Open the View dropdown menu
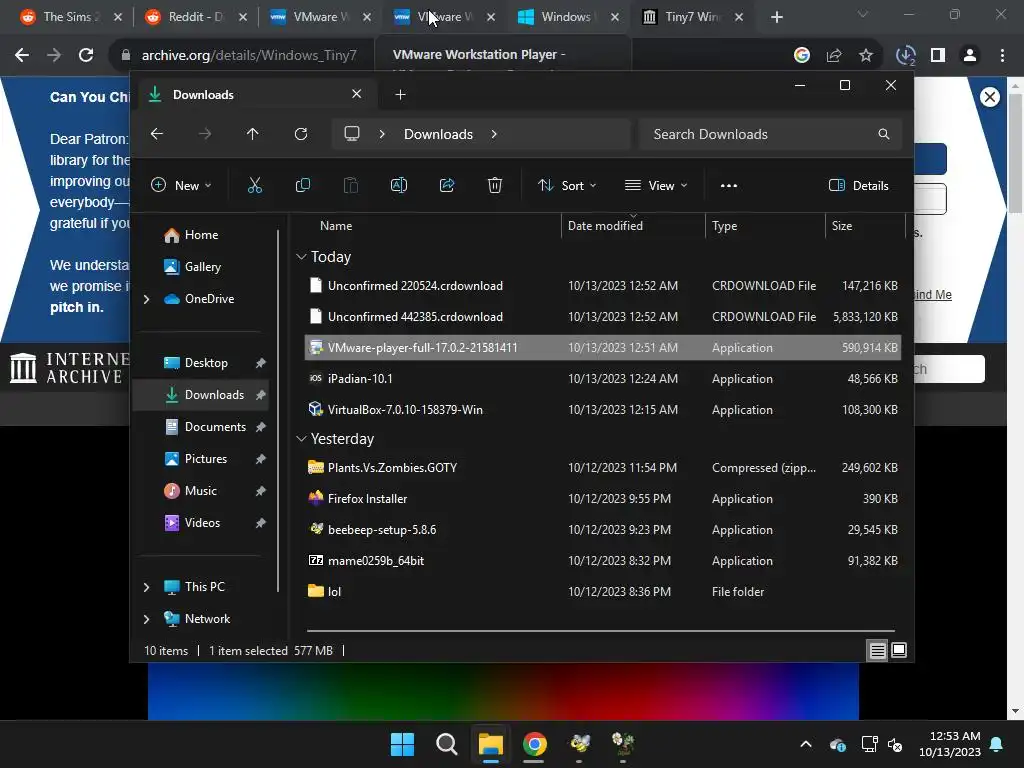The image size is (1024, 768). coord(656,185)
